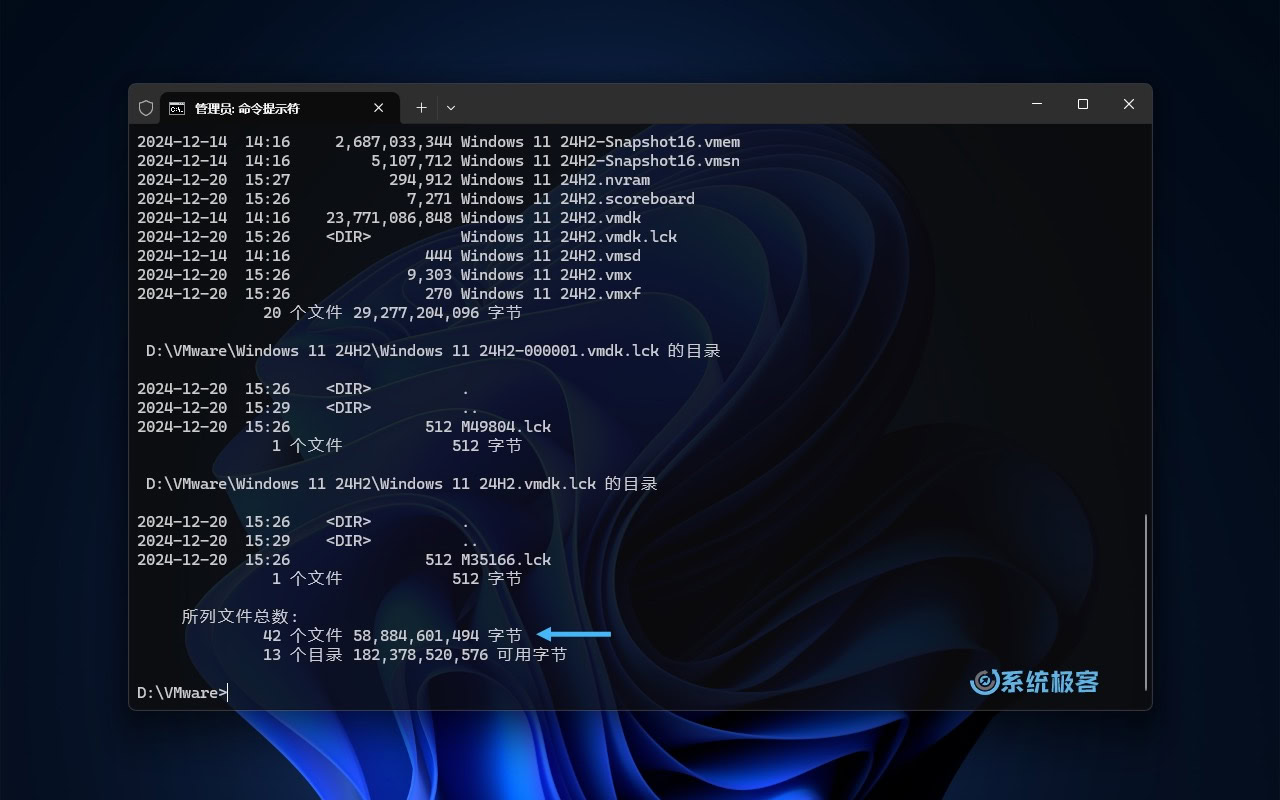
Task: Click the 182,378,520,576 可用字节 free space
Action: click(x=460, y=655)
